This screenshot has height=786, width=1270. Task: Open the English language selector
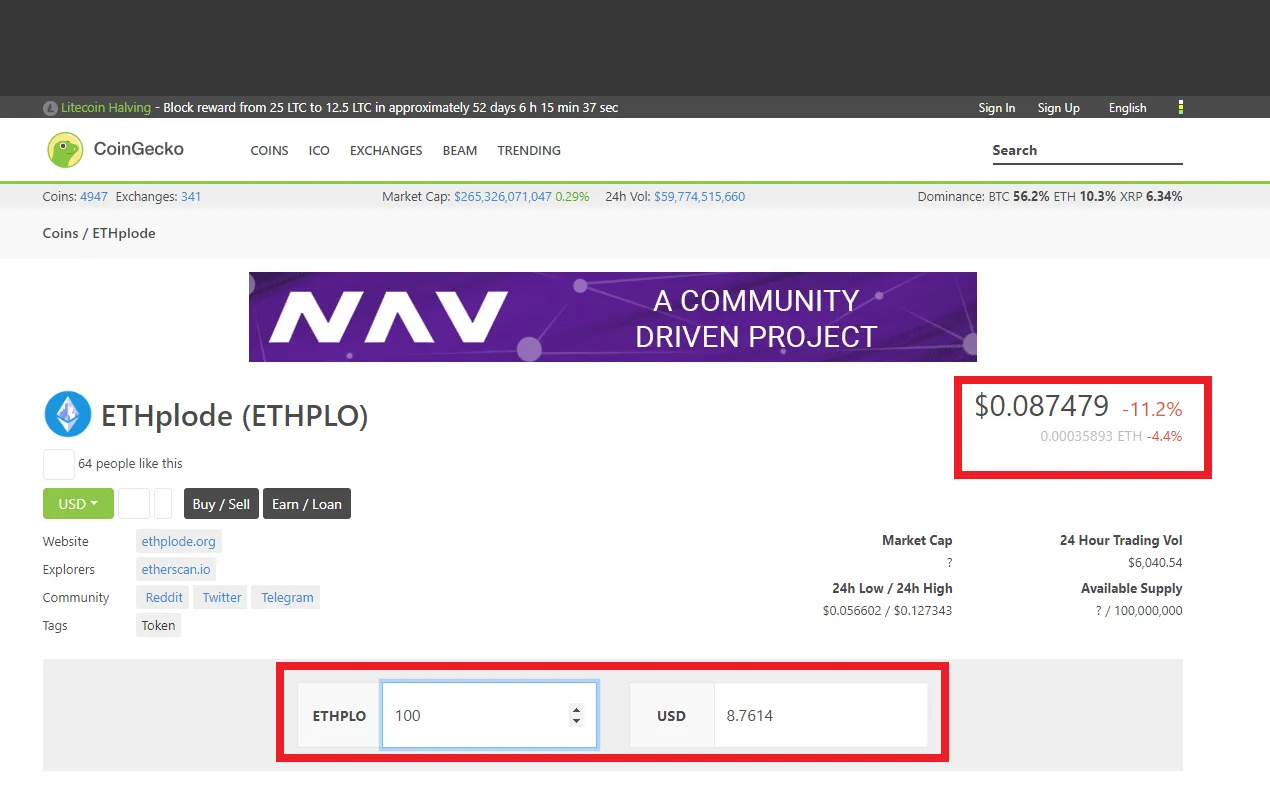(x=1127, y=108)
